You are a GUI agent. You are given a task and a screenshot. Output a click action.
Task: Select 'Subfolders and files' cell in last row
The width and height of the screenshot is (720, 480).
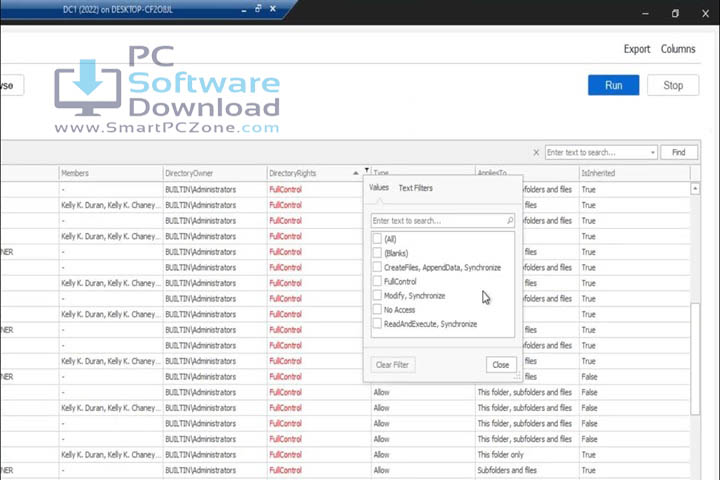(x=527, y=470)
